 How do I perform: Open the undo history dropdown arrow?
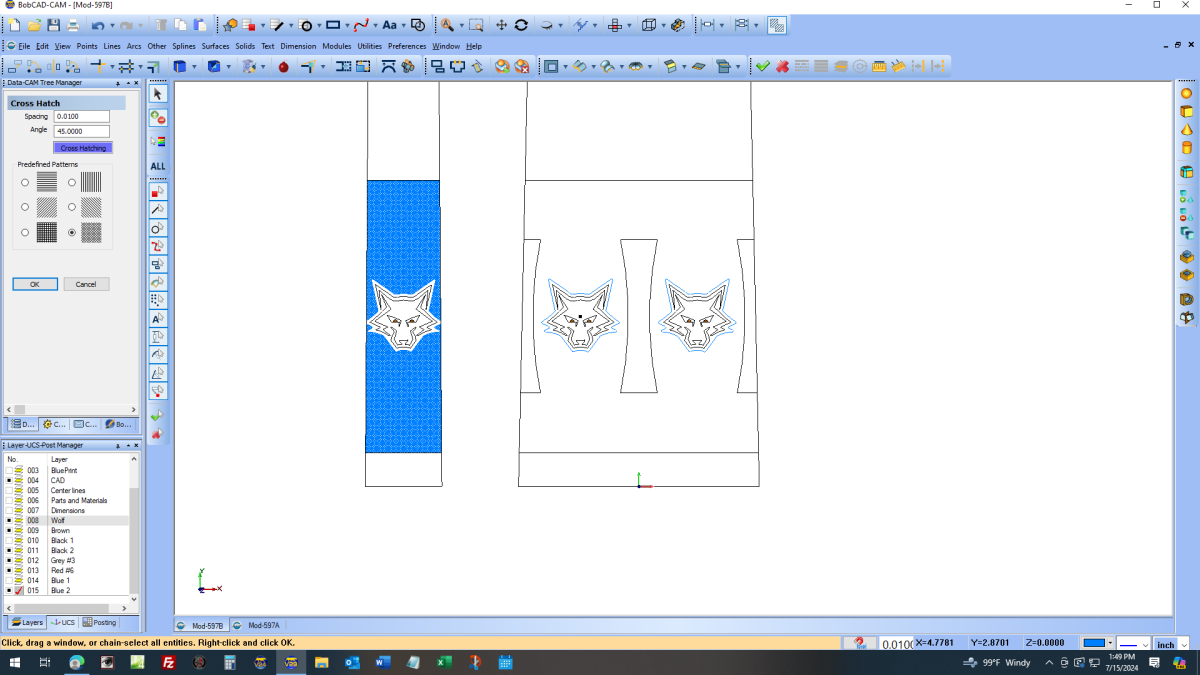click(x=111, y=25)
